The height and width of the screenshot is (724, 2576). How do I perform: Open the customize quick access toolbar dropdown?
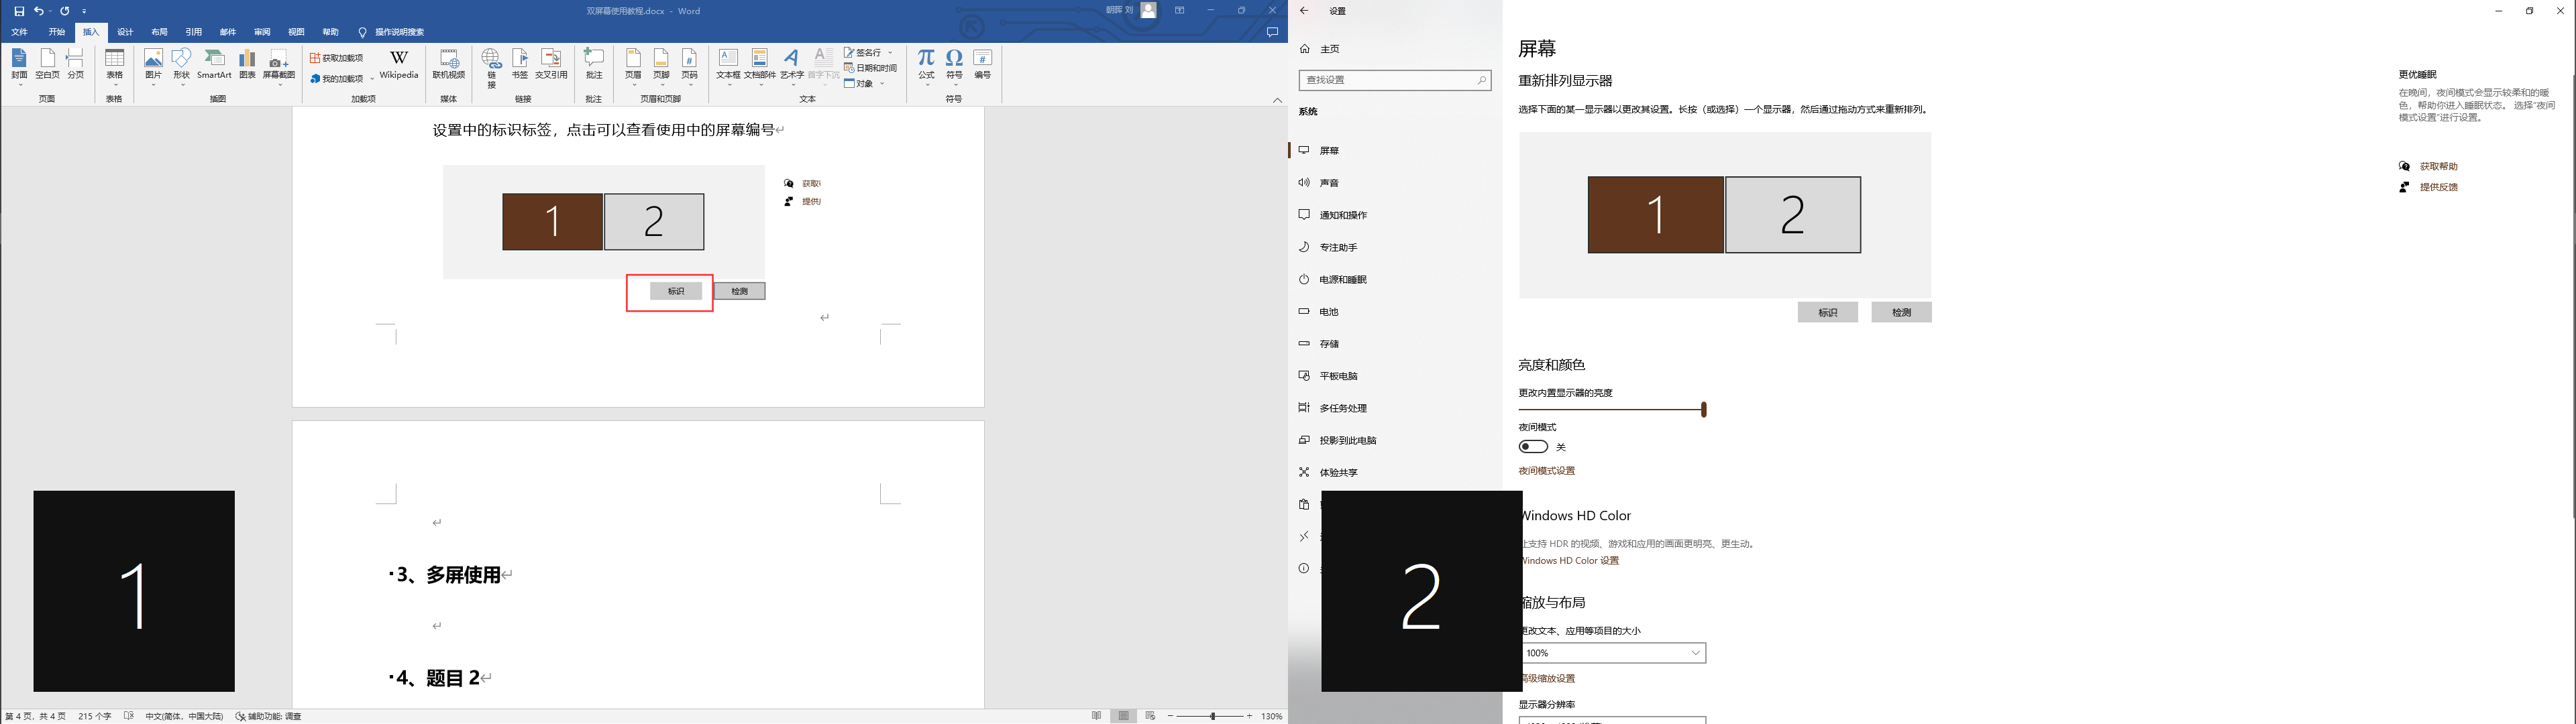point(85,11)
